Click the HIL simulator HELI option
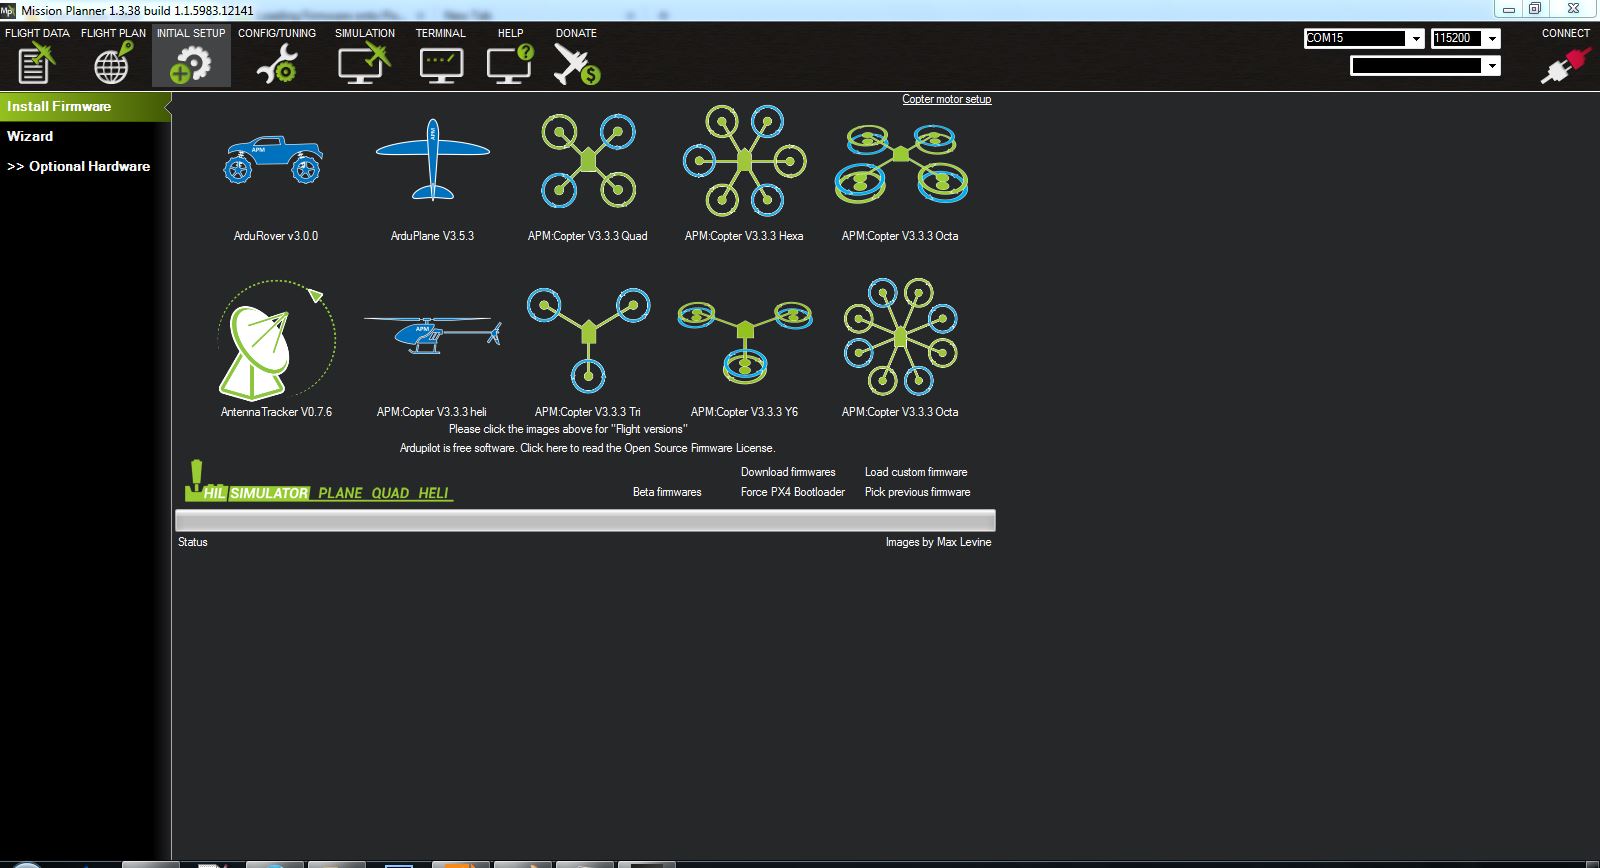Screen dimensions: 1600x868 click(434, 493)
